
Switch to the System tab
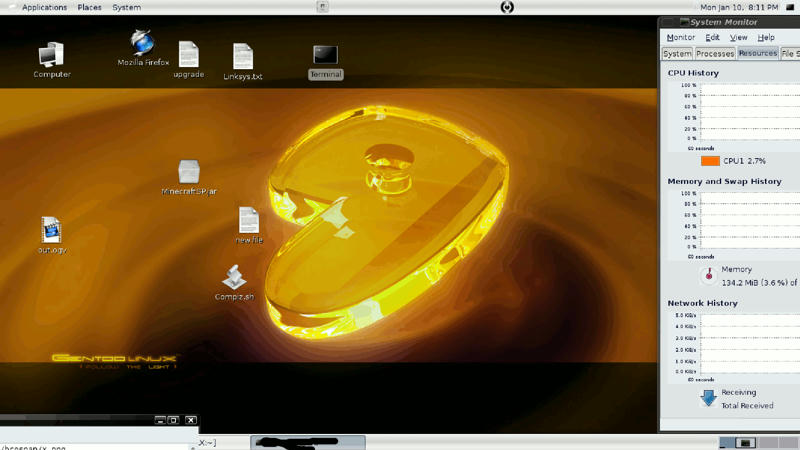(677, 54)
